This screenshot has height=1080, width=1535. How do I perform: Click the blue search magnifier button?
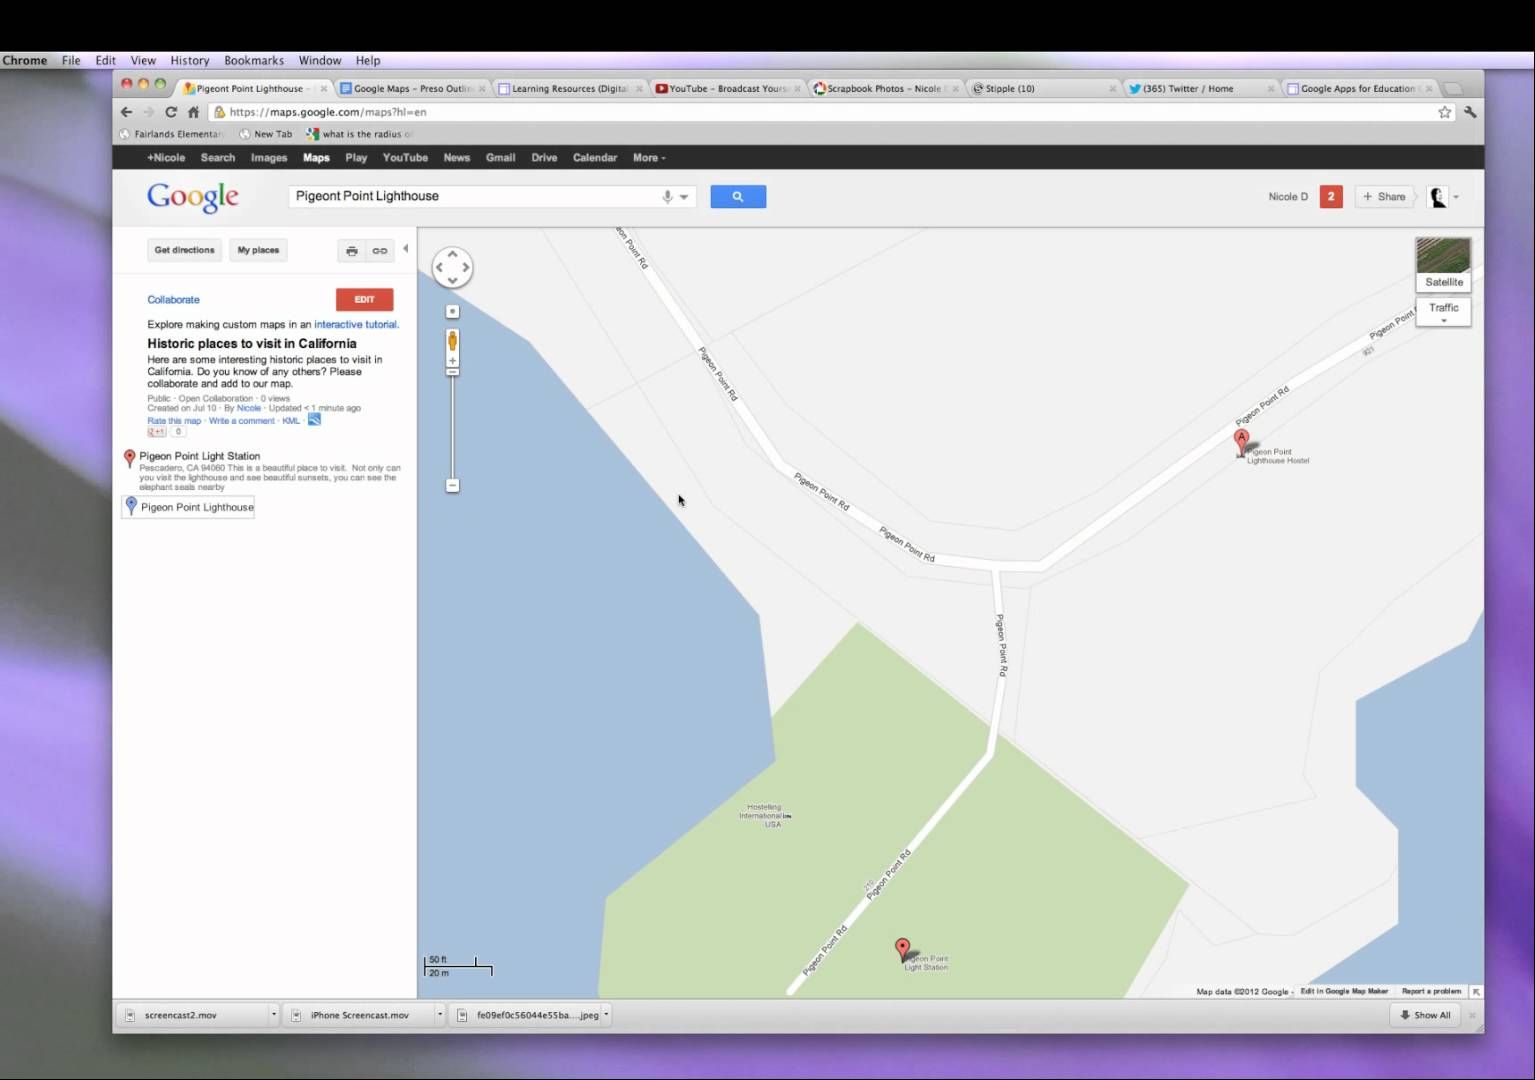738,197
